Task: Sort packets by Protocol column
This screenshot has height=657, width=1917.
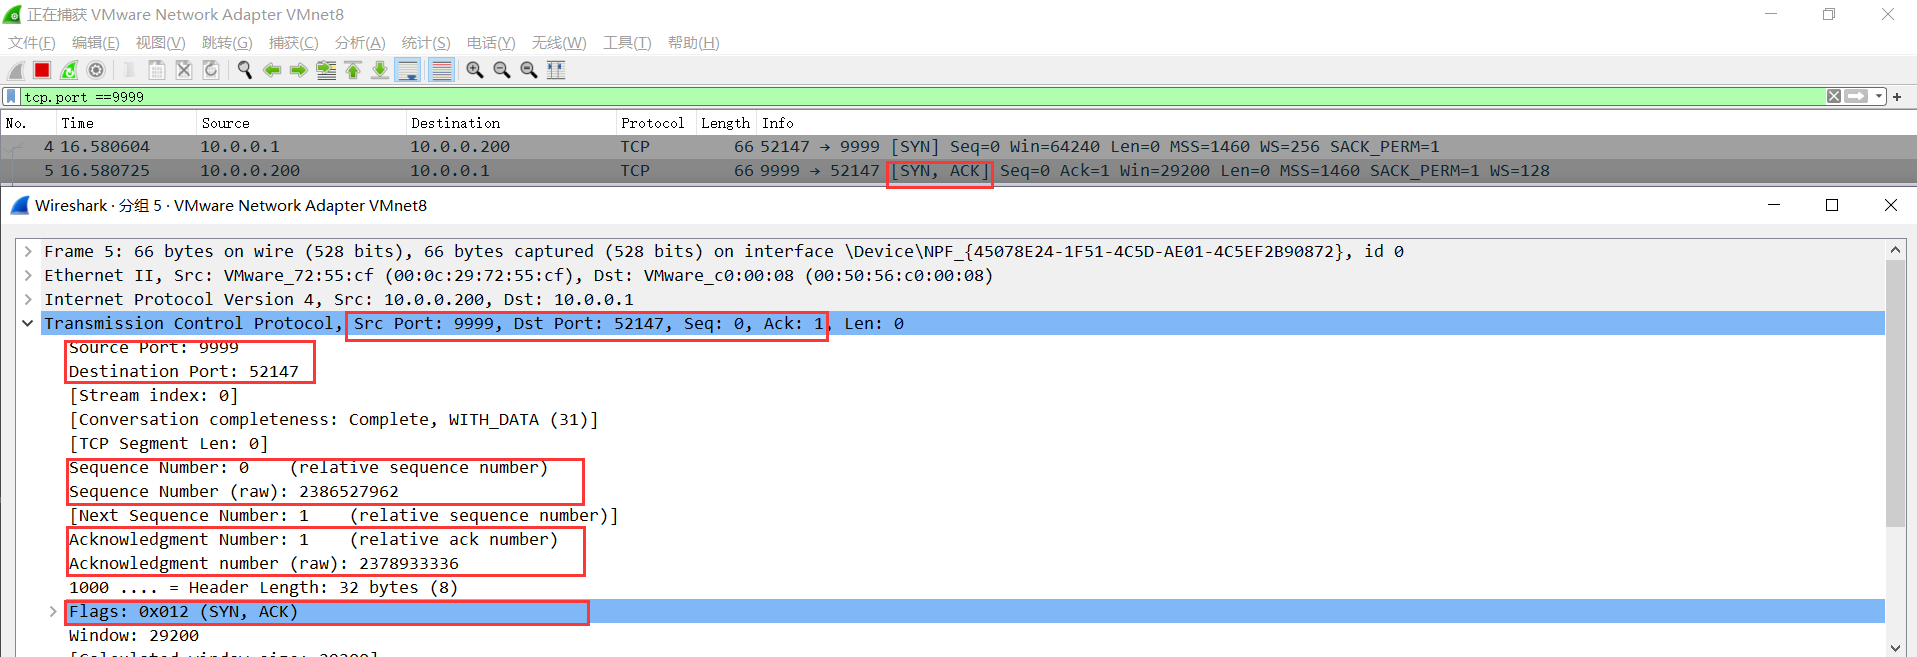Action: (656, 123)
